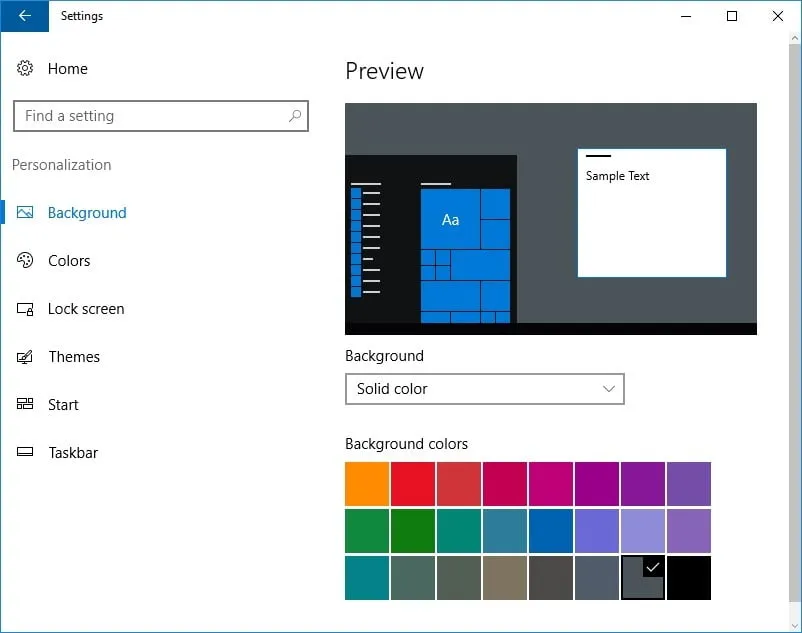Viewport: 802px width, 633px height.
Task: Select the bright blue color swatch
Action: 550,531
